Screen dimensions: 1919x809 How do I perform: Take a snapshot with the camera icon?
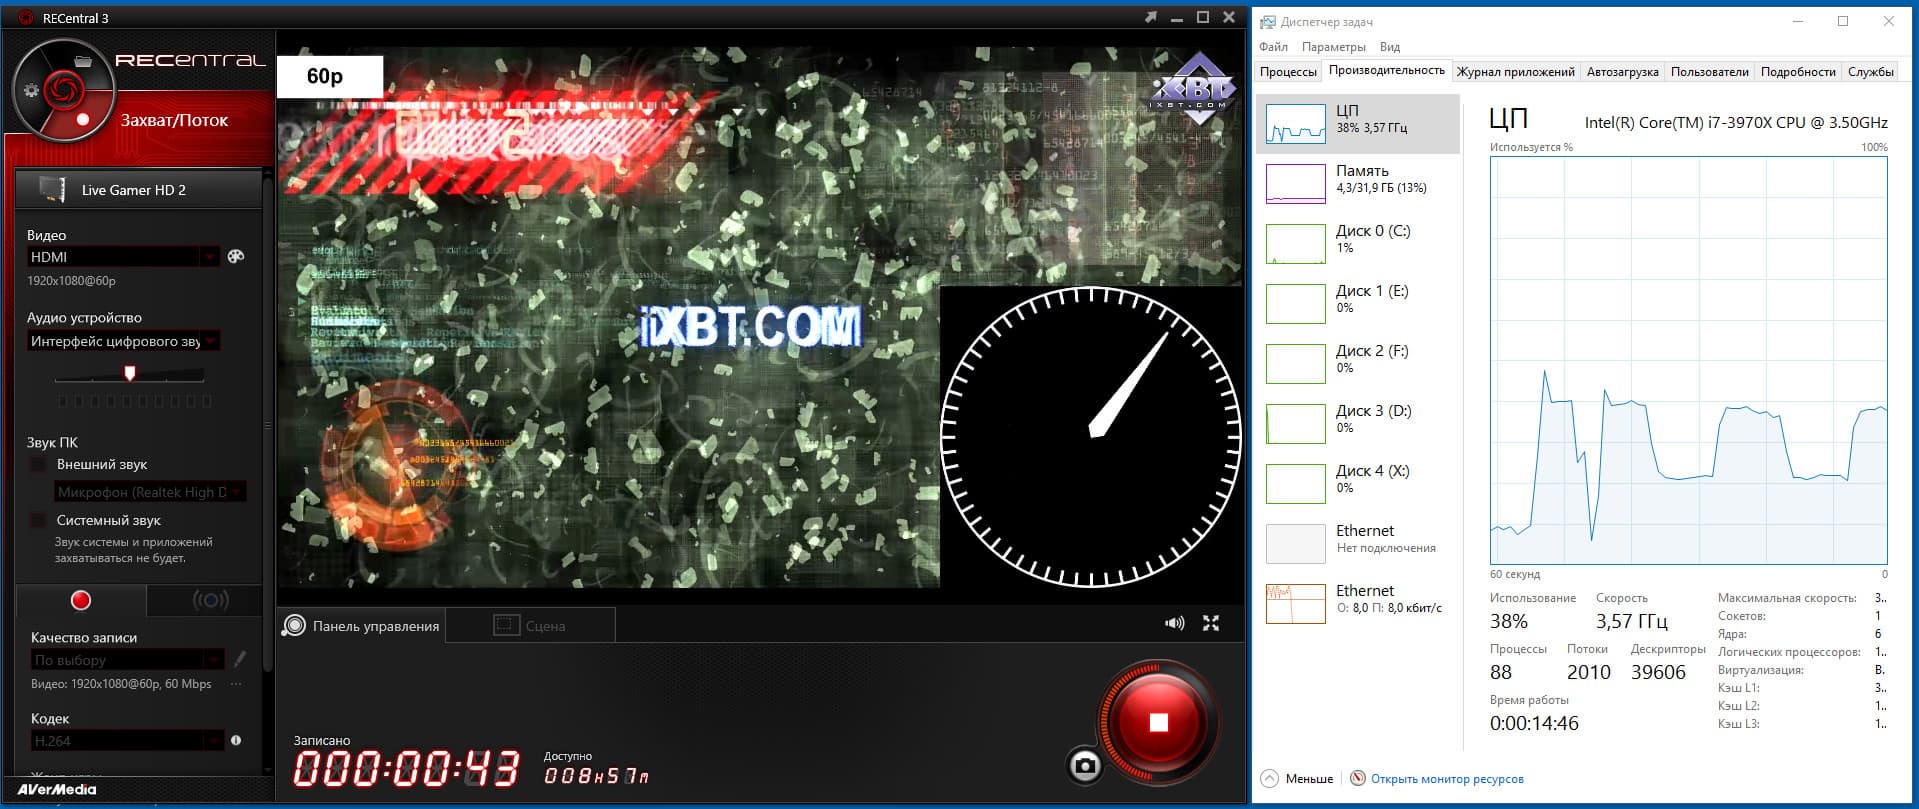click(x=1085, y=766)
